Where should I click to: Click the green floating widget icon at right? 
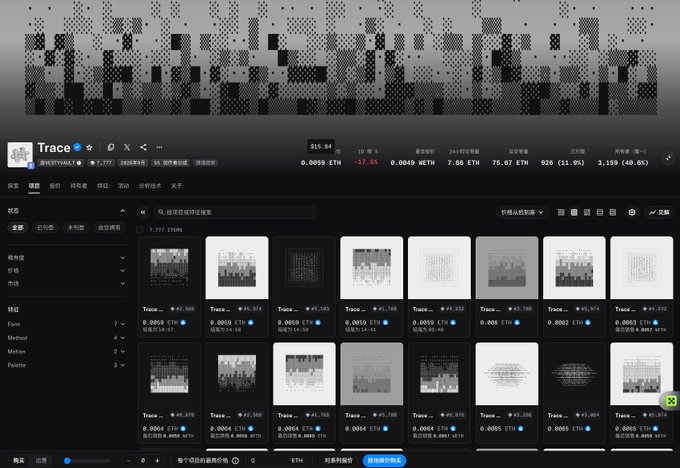point(671,401)
